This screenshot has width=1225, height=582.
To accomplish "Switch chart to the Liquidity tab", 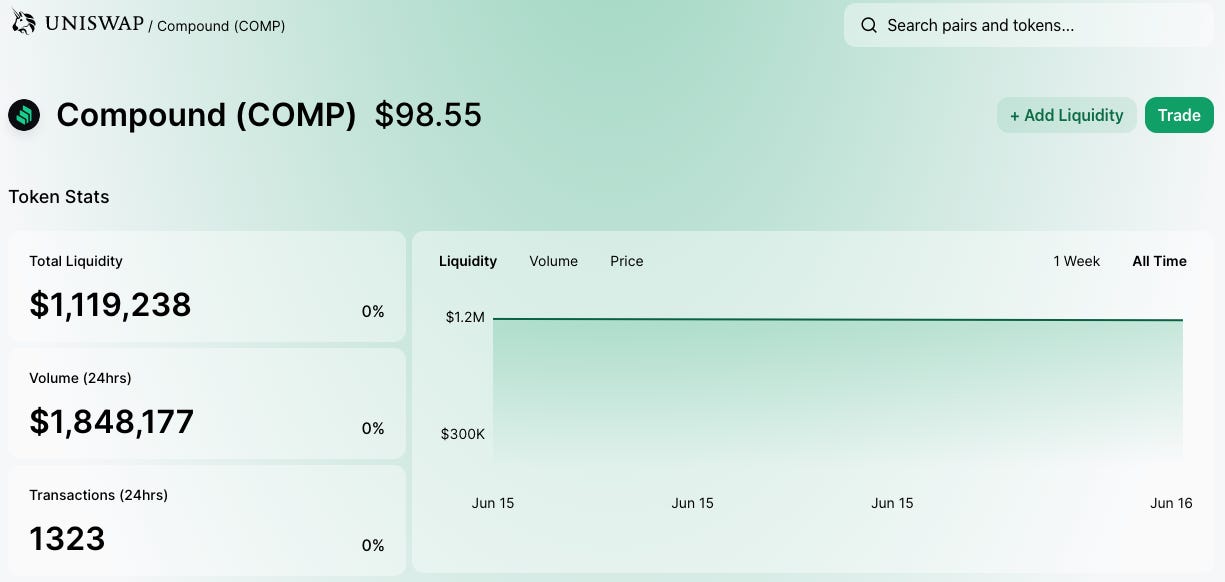I will click(x=468, y=261).
